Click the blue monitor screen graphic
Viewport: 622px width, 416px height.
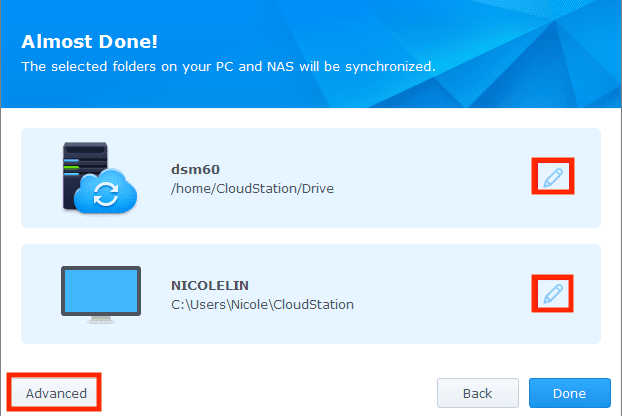(98, 288)
